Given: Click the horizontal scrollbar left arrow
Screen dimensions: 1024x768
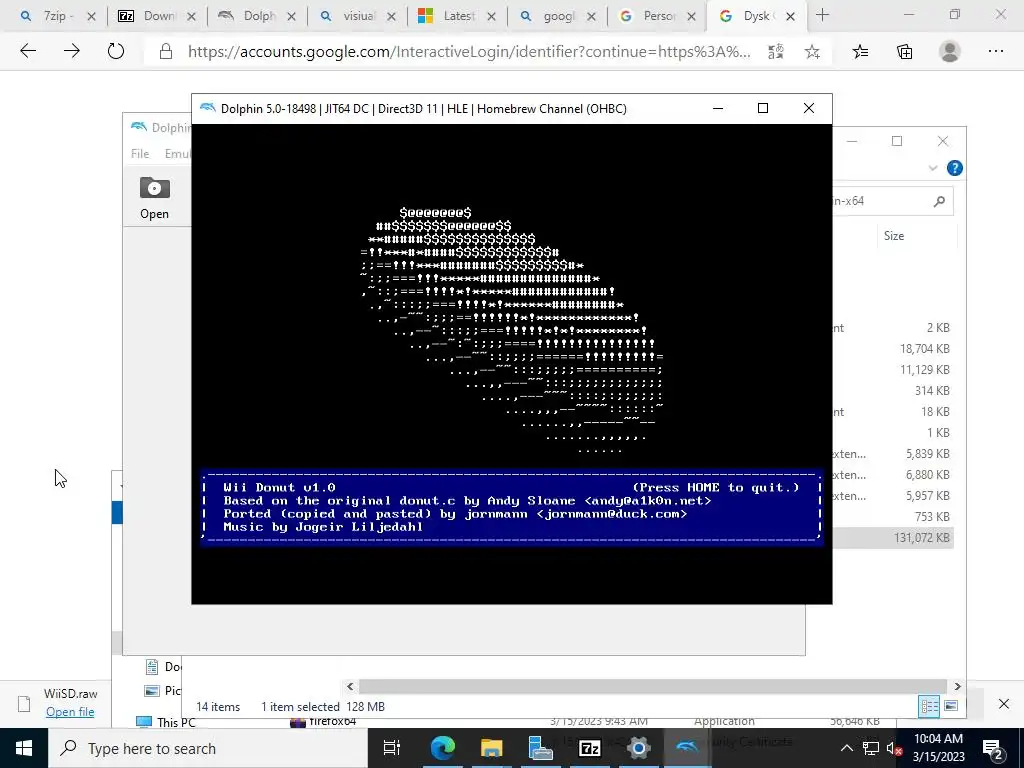Looking at the screenshot, I should [x=350, y=686].
